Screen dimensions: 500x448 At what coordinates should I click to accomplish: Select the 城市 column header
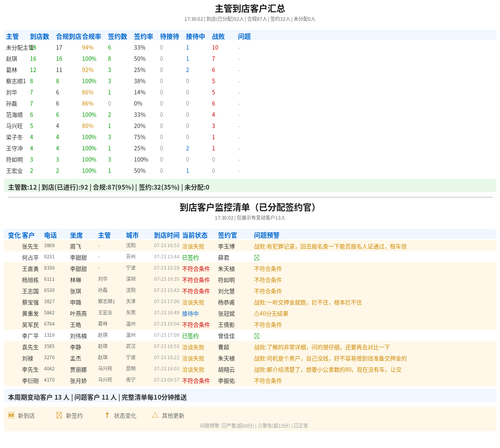click(x=132, y=235)
